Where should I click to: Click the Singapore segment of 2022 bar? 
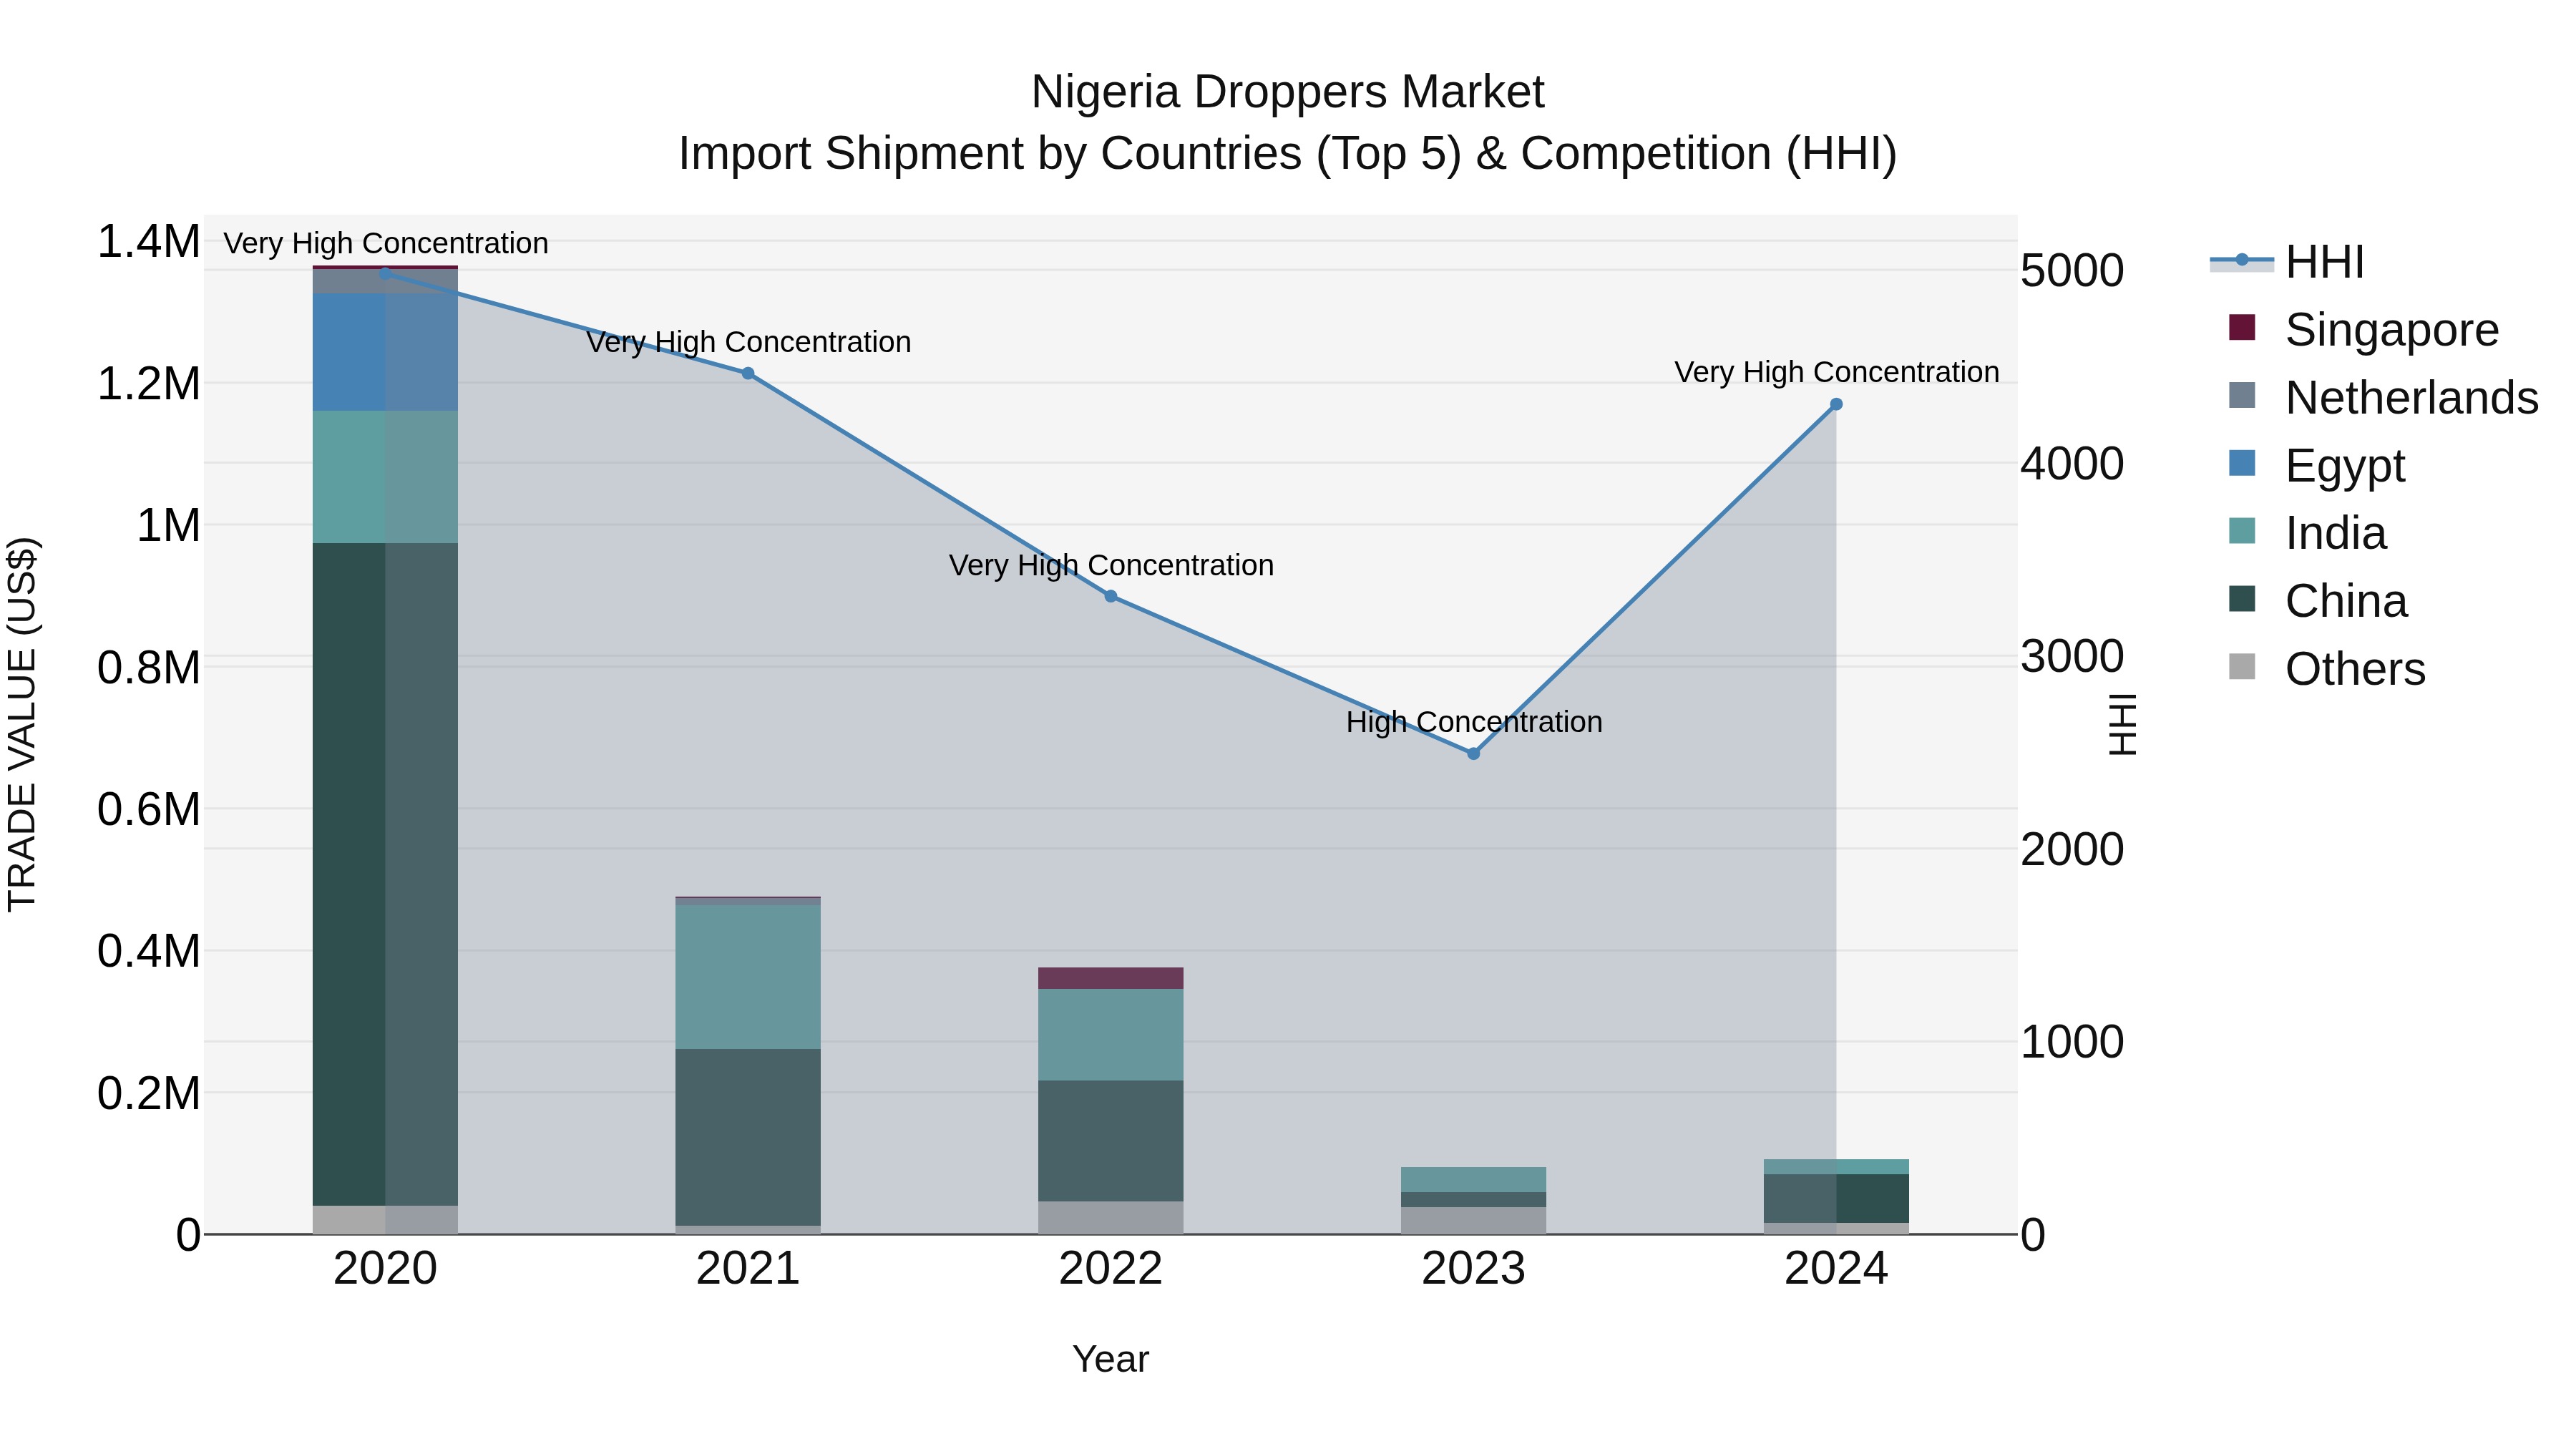tap(1111, 978)
